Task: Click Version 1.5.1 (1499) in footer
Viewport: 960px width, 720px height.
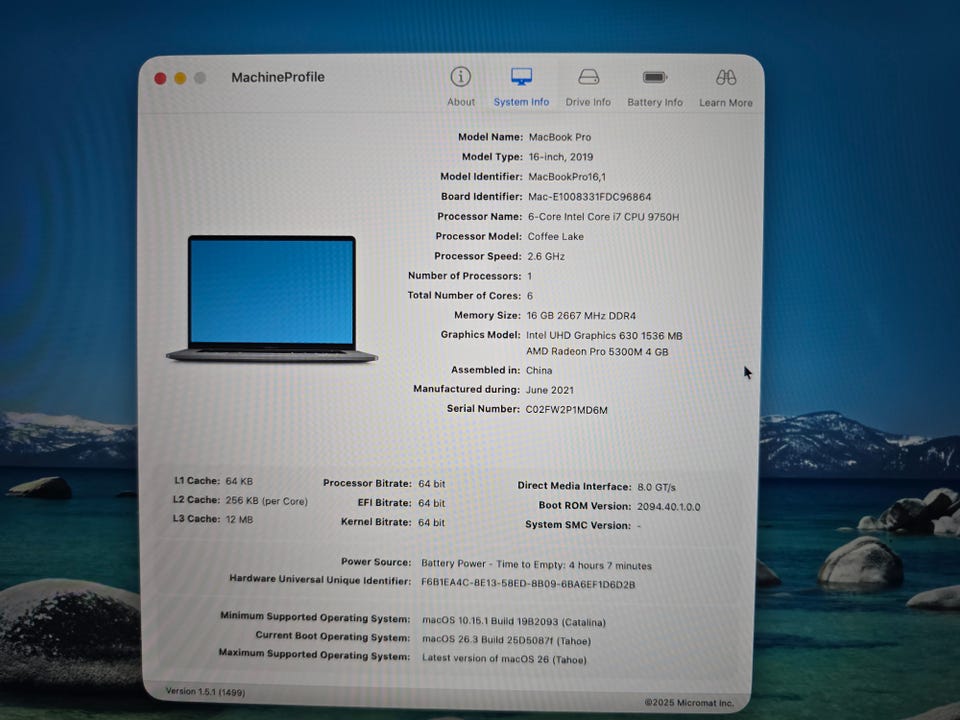Action: (205, 692)
